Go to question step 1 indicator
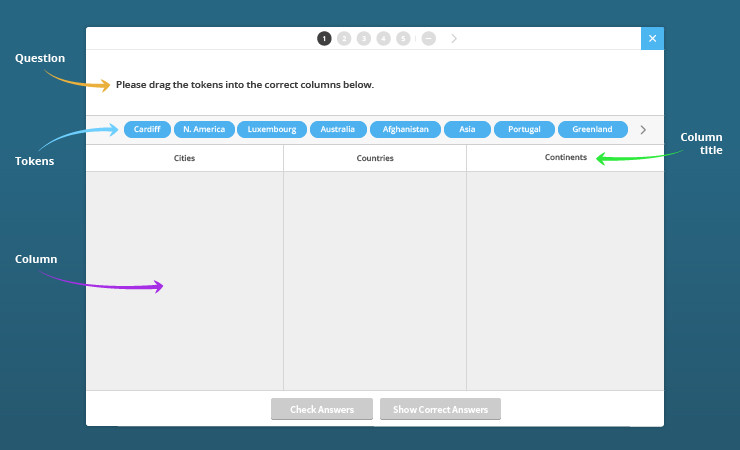The height and width of the screenshot is (450, 740). pyautogui.click(x=324, y=39)
